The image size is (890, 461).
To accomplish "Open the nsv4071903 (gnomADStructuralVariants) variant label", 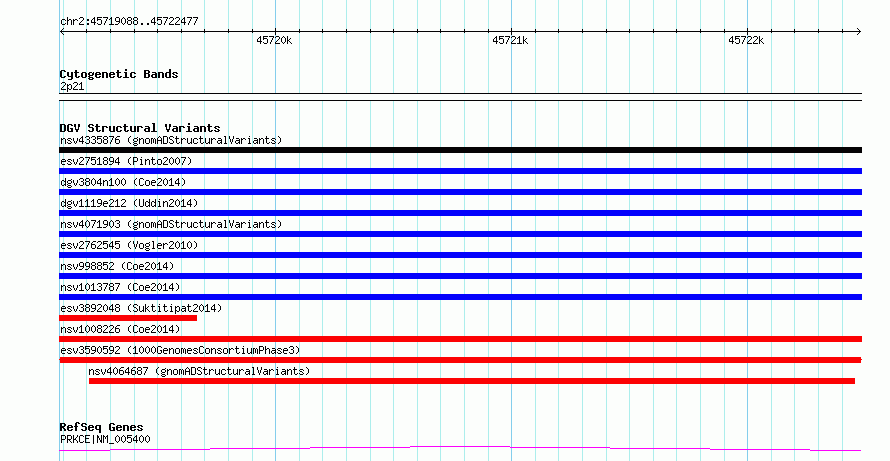I will pyautogui.click(x=171, y=224).
